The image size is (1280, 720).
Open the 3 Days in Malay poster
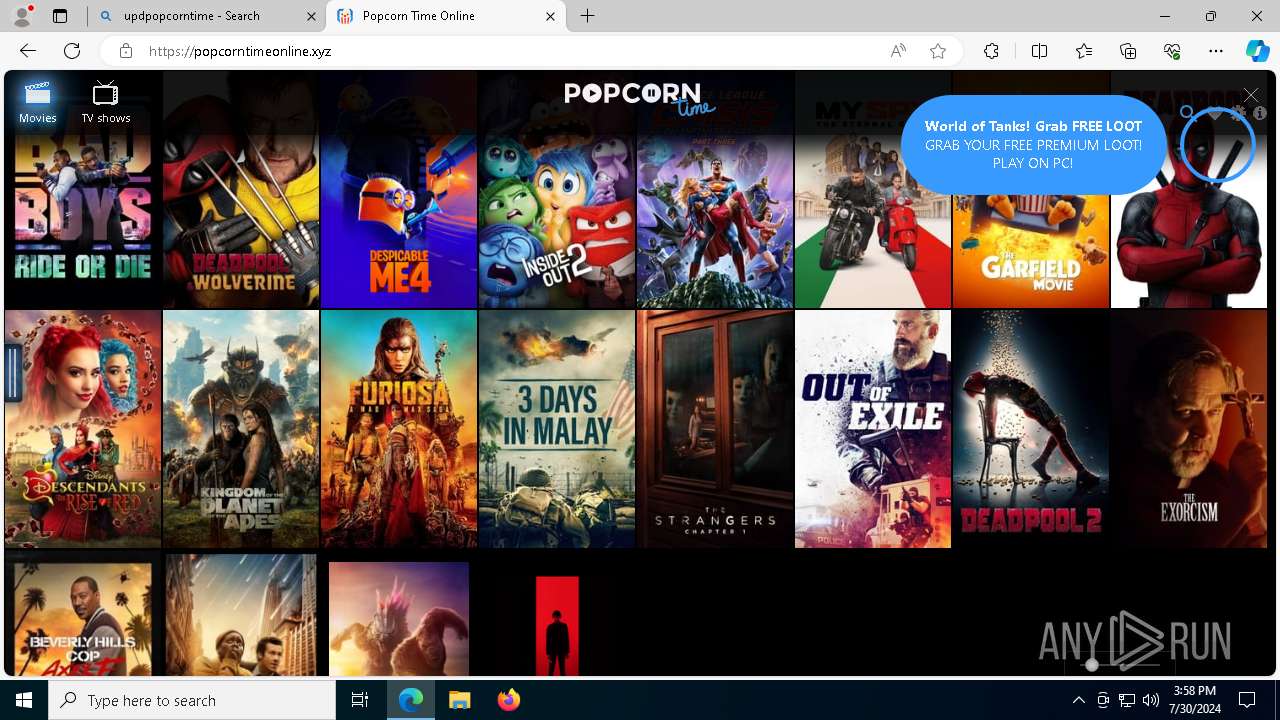click(x=557, y=429)
